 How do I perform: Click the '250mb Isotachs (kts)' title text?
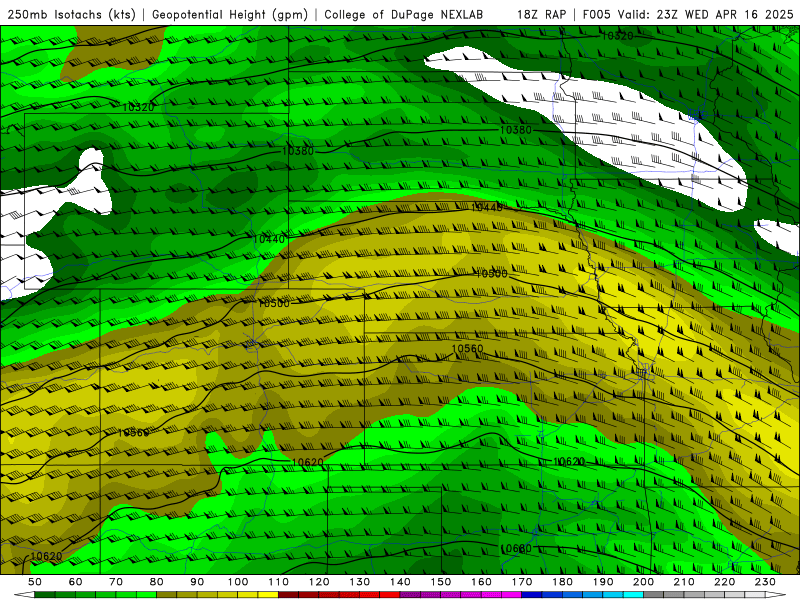(71, 14)
